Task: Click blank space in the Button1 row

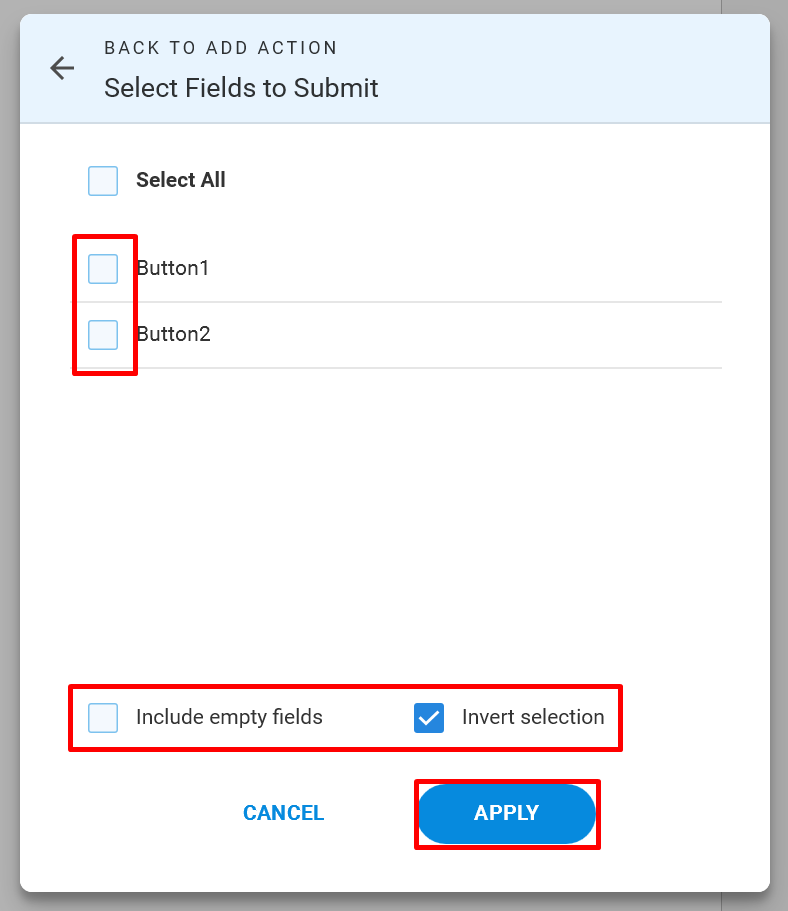Action: pos(465,269)
